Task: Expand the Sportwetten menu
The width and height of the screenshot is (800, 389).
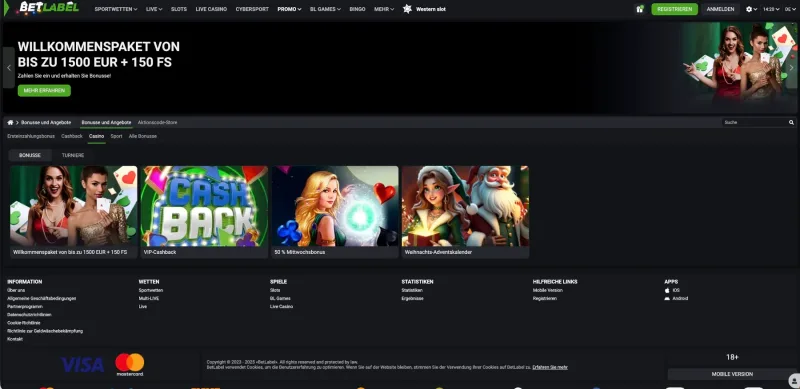Action: [x=116, y=9]
